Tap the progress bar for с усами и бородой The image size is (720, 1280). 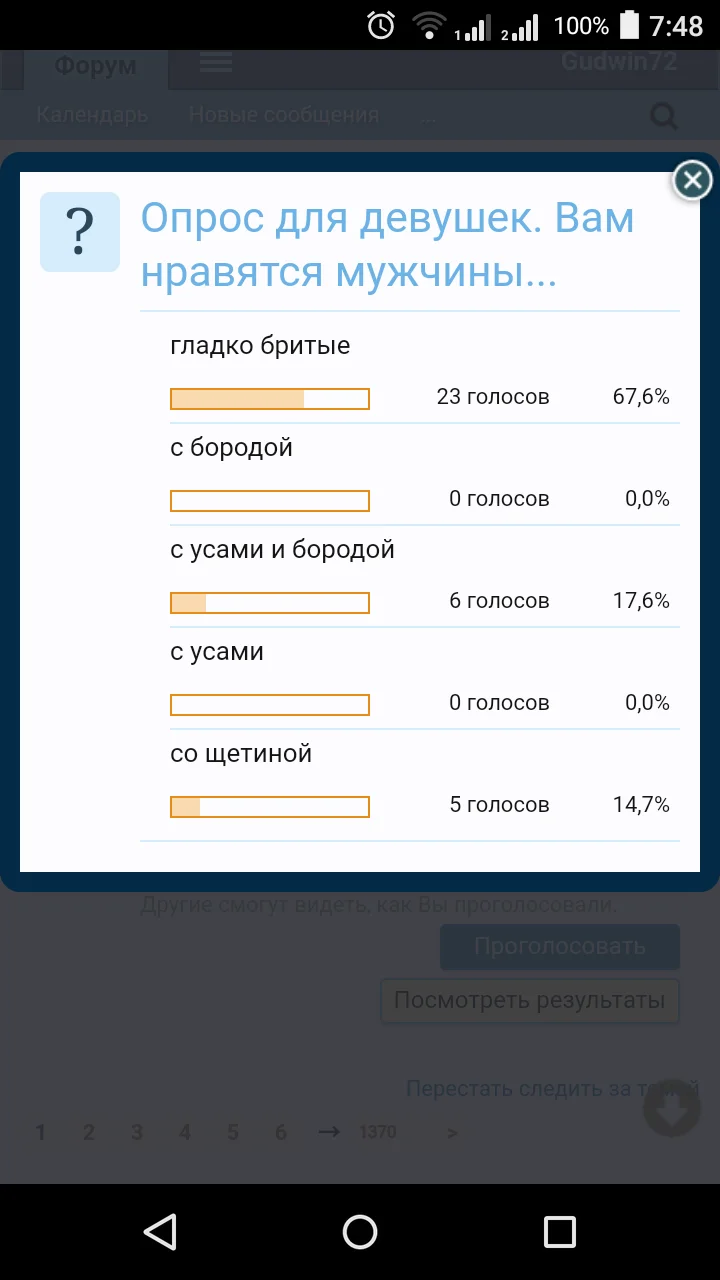click(270, 602)
